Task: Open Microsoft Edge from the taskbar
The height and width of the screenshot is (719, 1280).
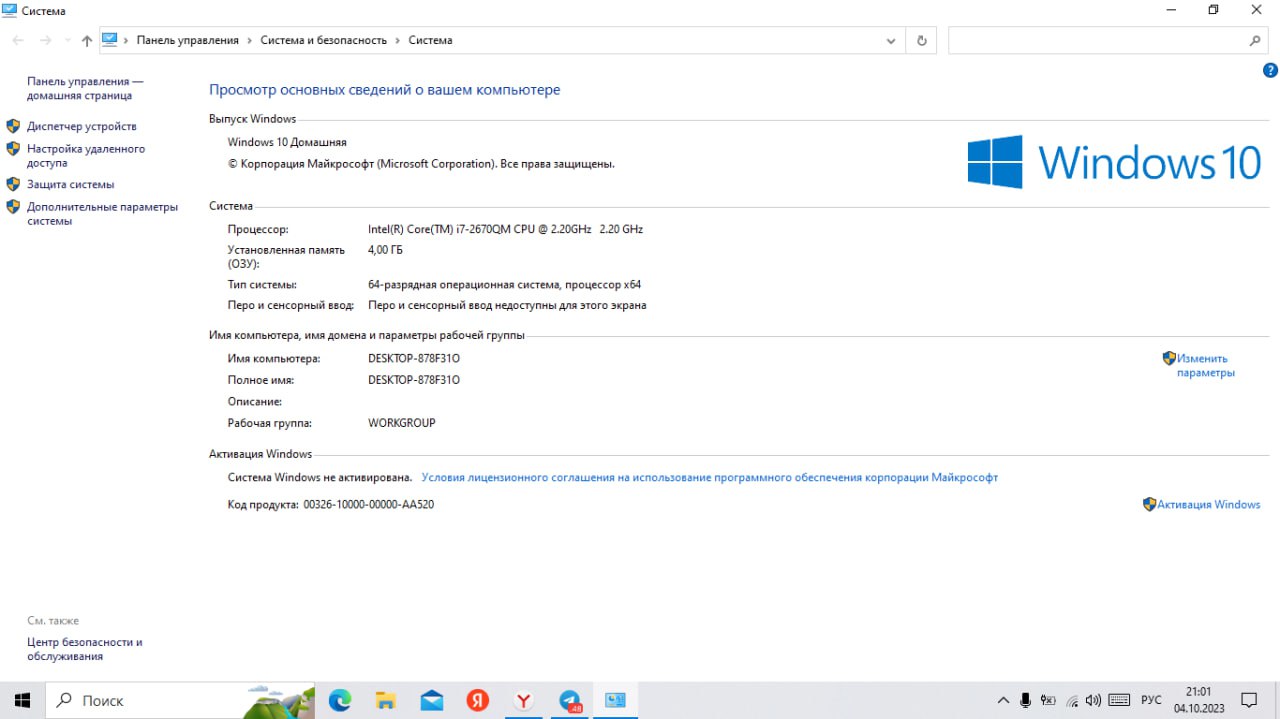Action: click(340, 700)
